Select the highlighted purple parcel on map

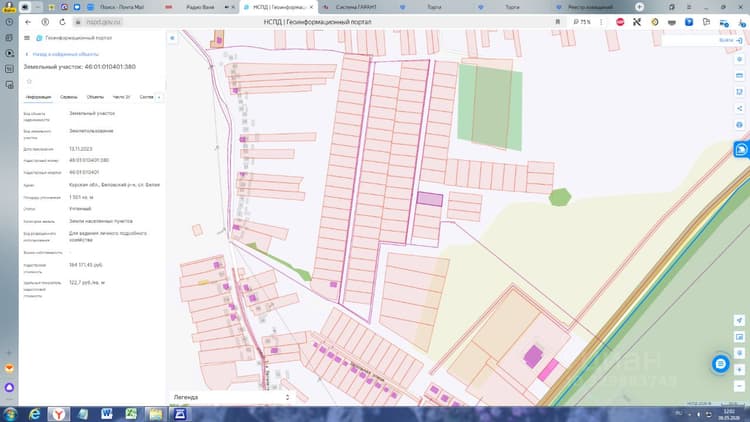pyautogui.click(x=430, y=199)
